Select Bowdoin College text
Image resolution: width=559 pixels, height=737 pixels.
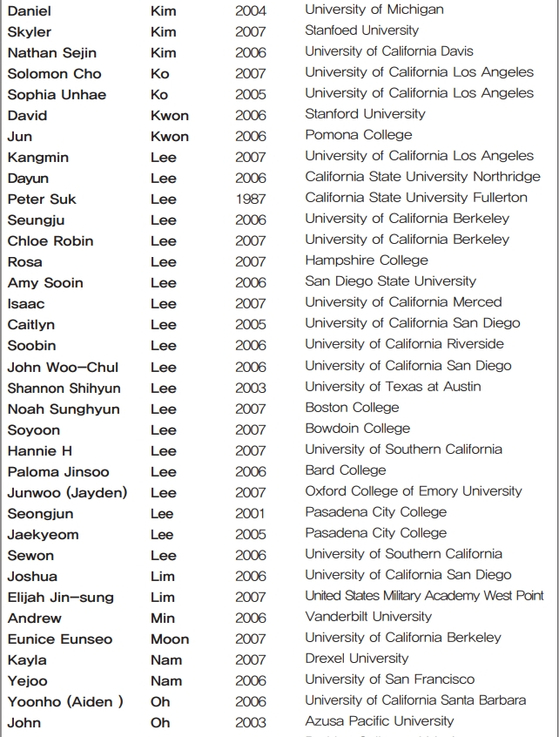pyautogui.click(x=357, y=428)
